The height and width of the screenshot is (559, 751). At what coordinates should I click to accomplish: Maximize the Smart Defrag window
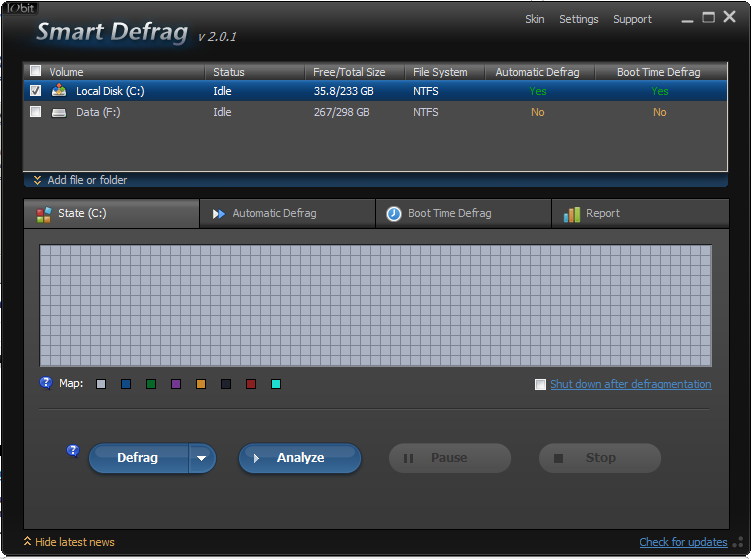(708, 18)
